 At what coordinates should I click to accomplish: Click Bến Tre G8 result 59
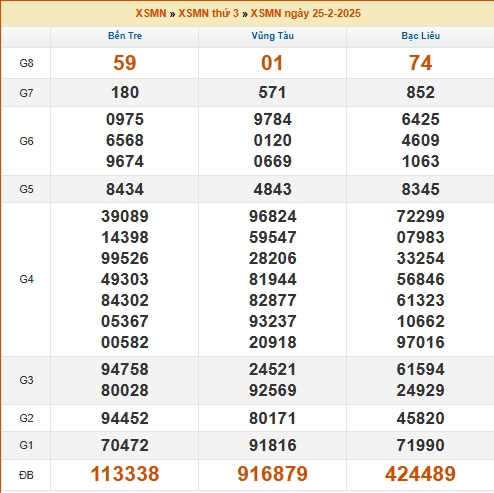tap(125, 63)
